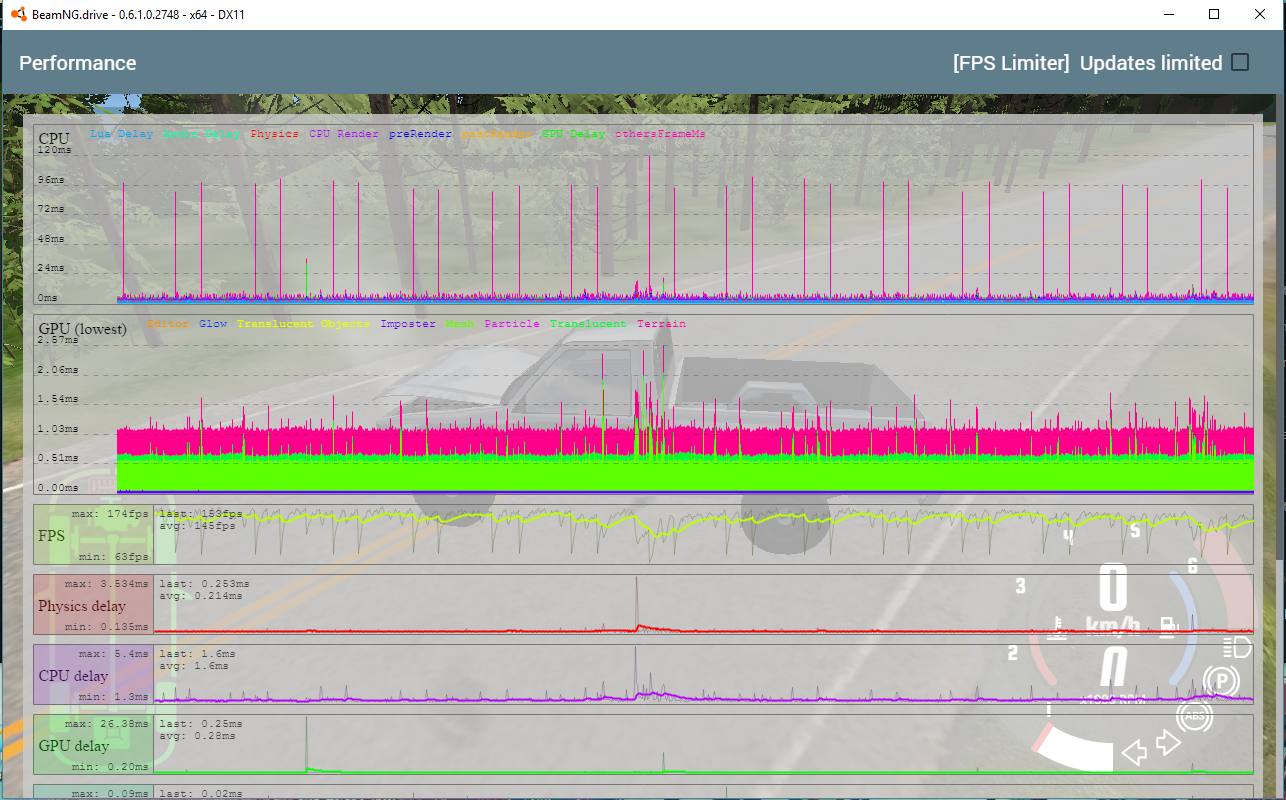This screenshot has height=800, width=1286.
Task: Click the Terrain legend label
Action: click(x=661, y=324)
